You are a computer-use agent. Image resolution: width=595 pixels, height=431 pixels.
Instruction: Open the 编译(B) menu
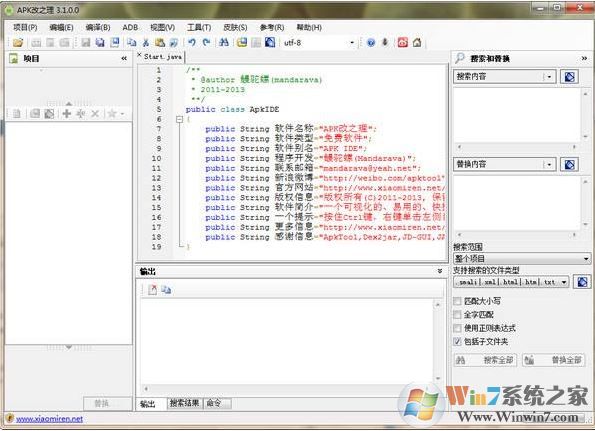(98, 27)
